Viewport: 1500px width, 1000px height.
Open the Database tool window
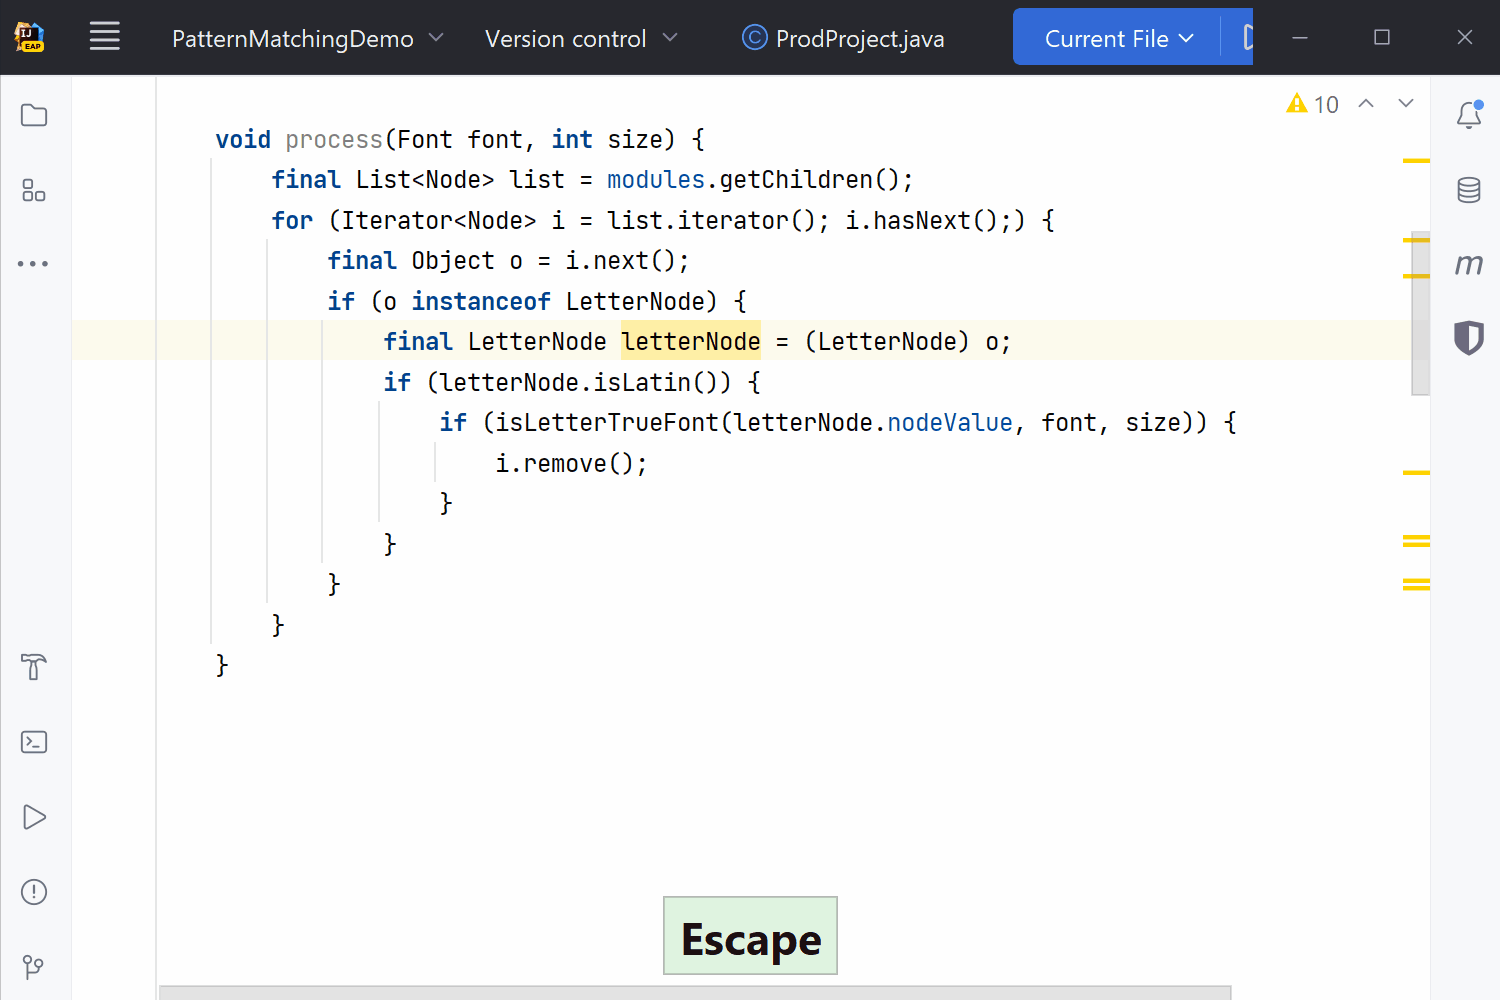click(1468, 189)
